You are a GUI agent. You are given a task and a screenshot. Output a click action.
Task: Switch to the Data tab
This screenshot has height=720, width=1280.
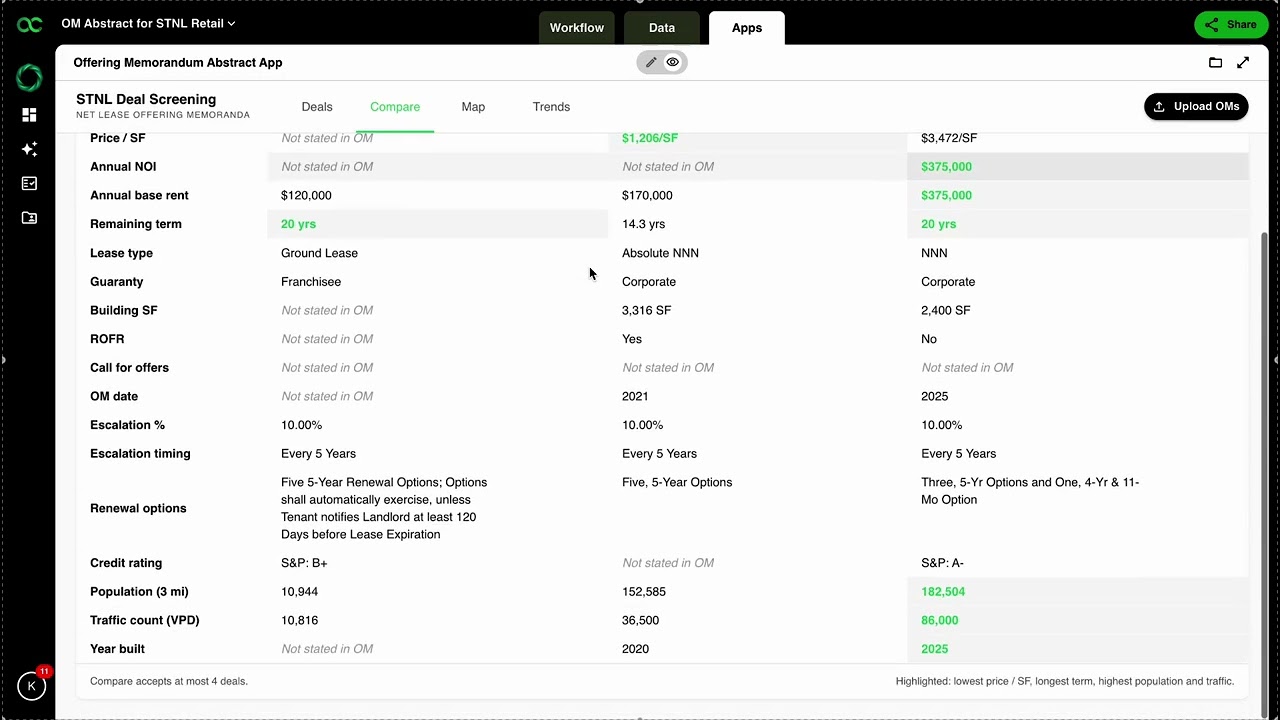662,28
